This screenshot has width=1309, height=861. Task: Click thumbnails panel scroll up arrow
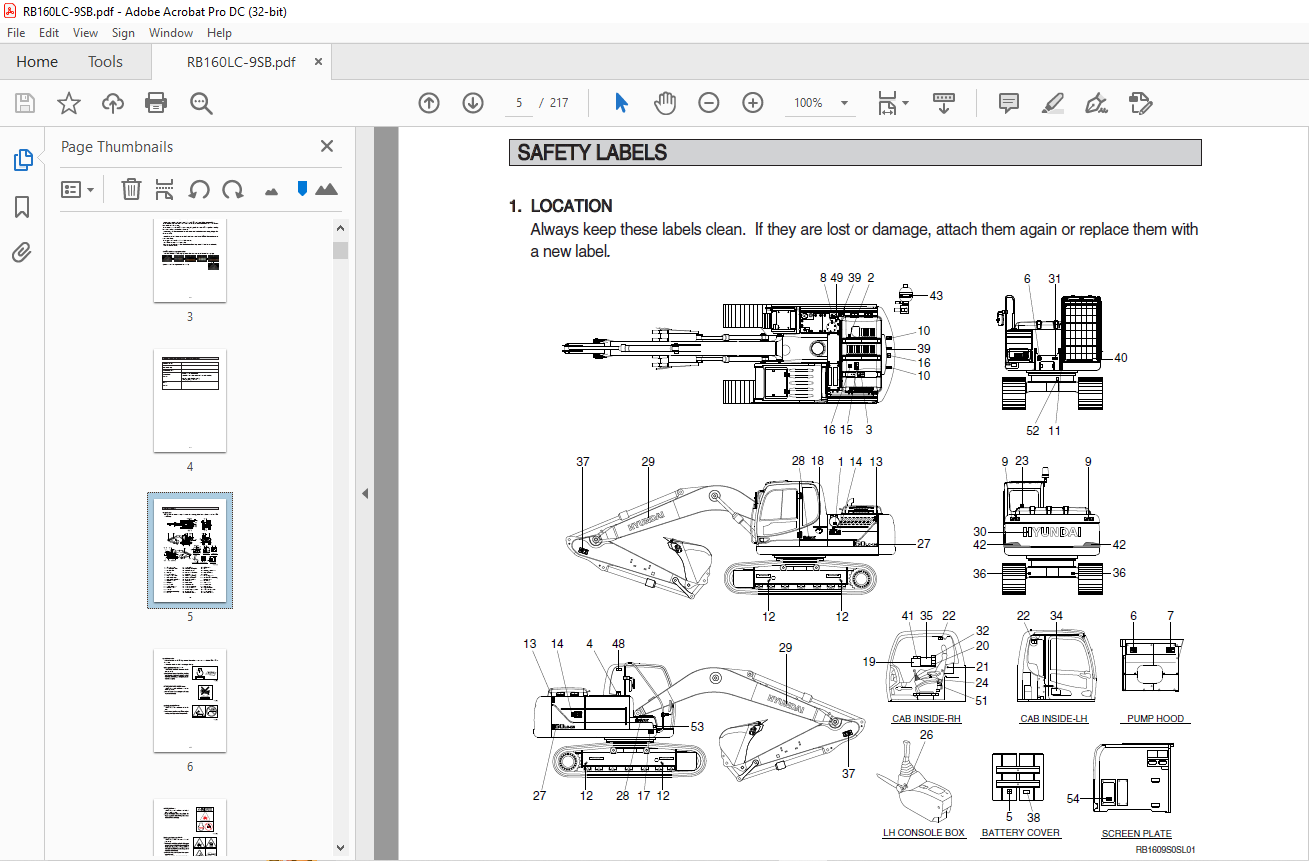(341, 229)
